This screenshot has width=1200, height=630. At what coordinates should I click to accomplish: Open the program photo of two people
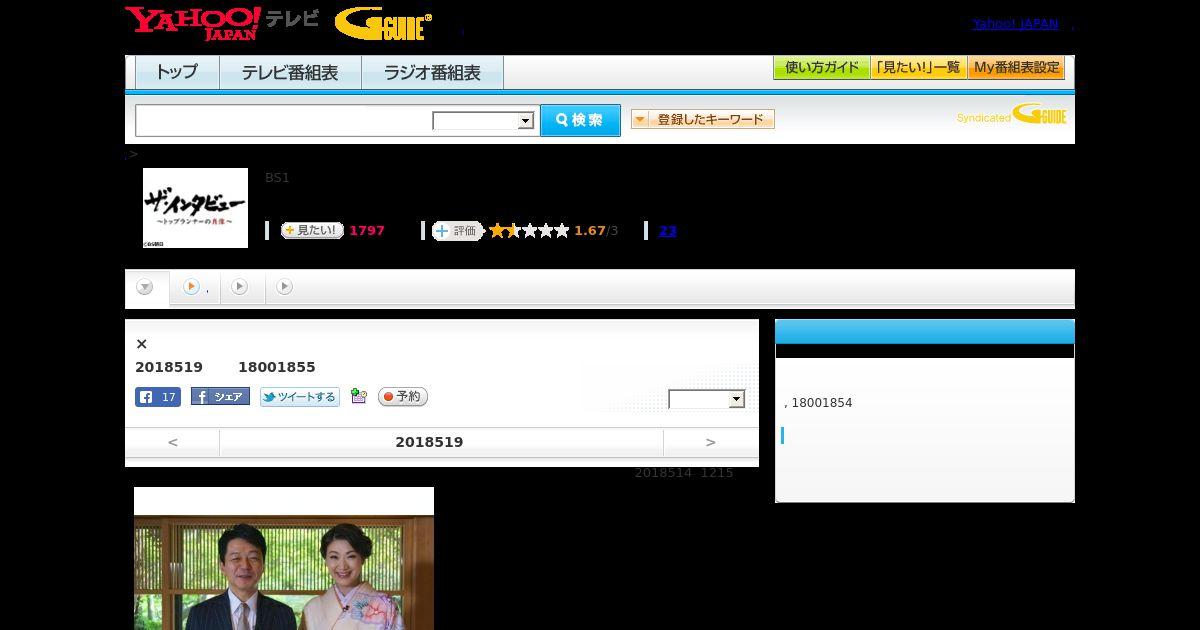[x=284, y=559]
